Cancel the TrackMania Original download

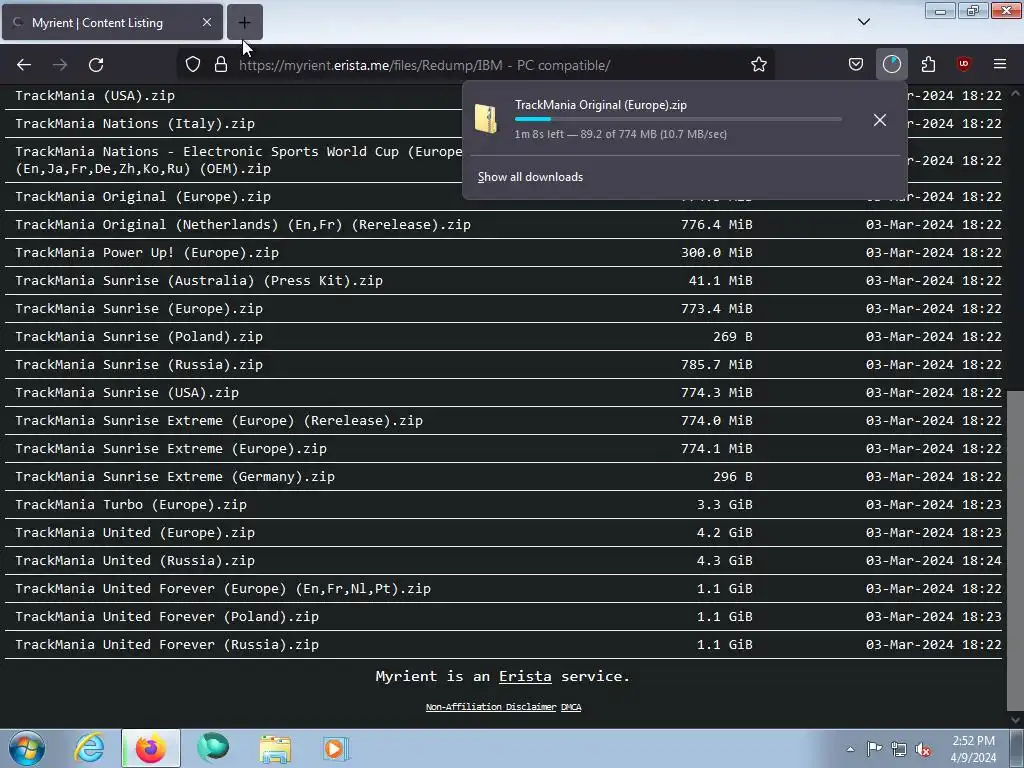[x=880, y=120]
